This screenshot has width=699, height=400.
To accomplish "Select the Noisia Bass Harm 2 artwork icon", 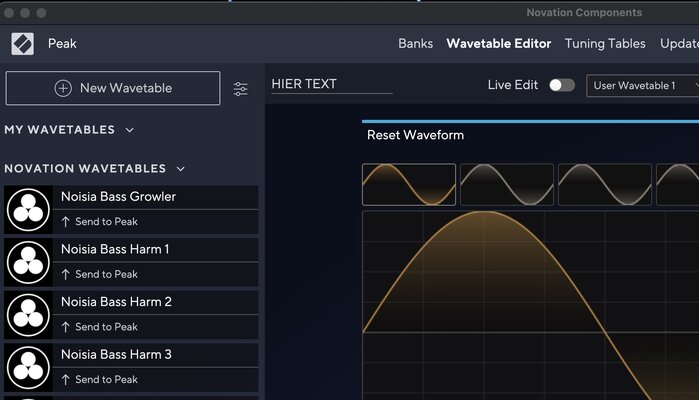I will click(28, 315).
